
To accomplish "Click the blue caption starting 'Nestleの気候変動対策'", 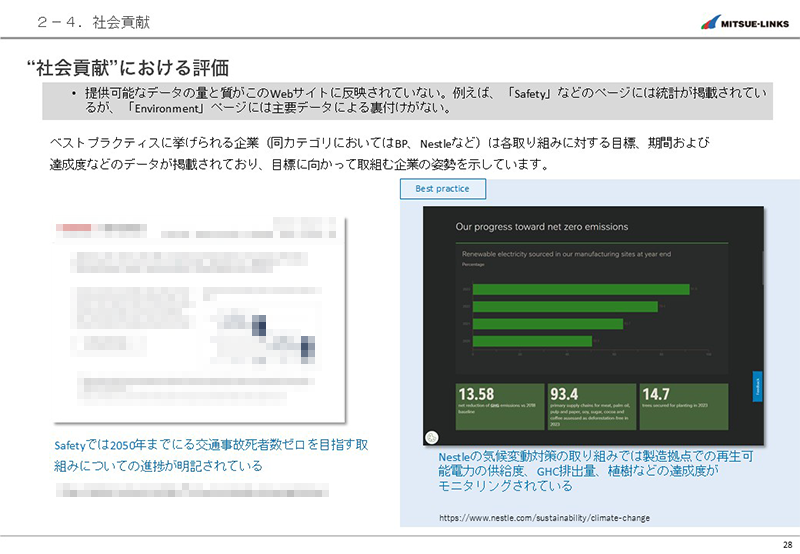I will (595, 470).
